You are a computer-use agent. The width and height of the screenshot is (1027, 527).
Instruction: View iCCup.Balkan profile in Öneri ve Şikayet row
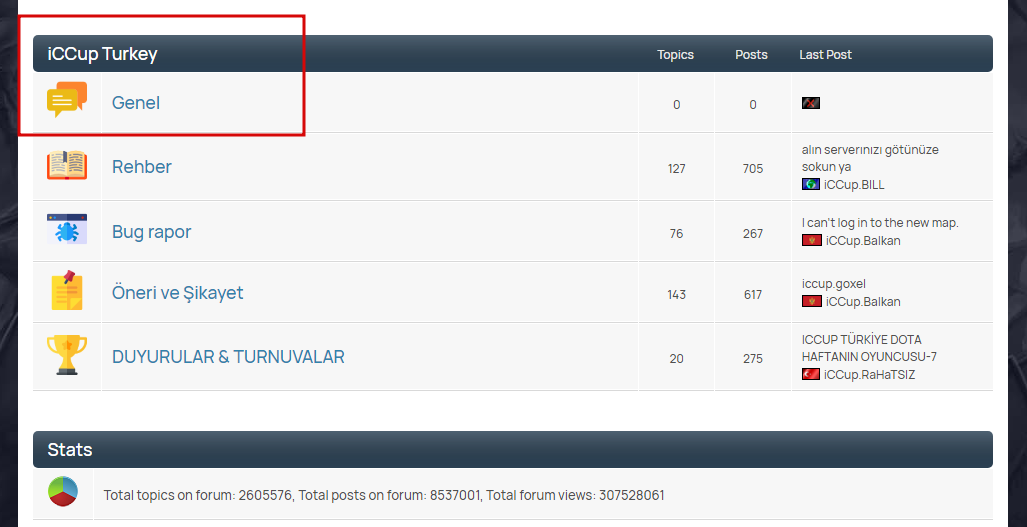pos(863,302)
